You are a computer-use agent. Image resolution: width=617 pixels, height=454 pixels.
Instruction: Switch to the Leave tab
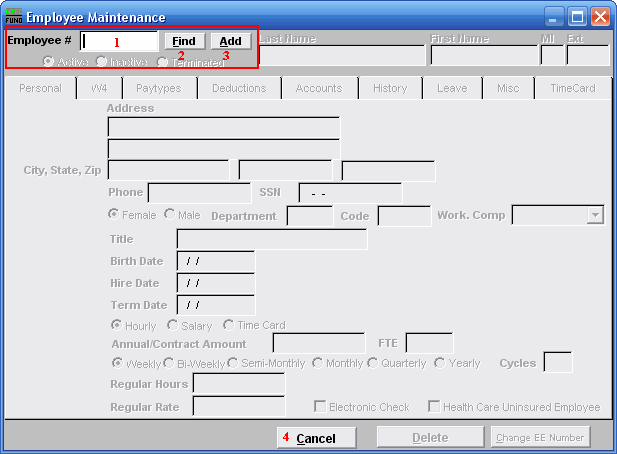pos(452,88)
